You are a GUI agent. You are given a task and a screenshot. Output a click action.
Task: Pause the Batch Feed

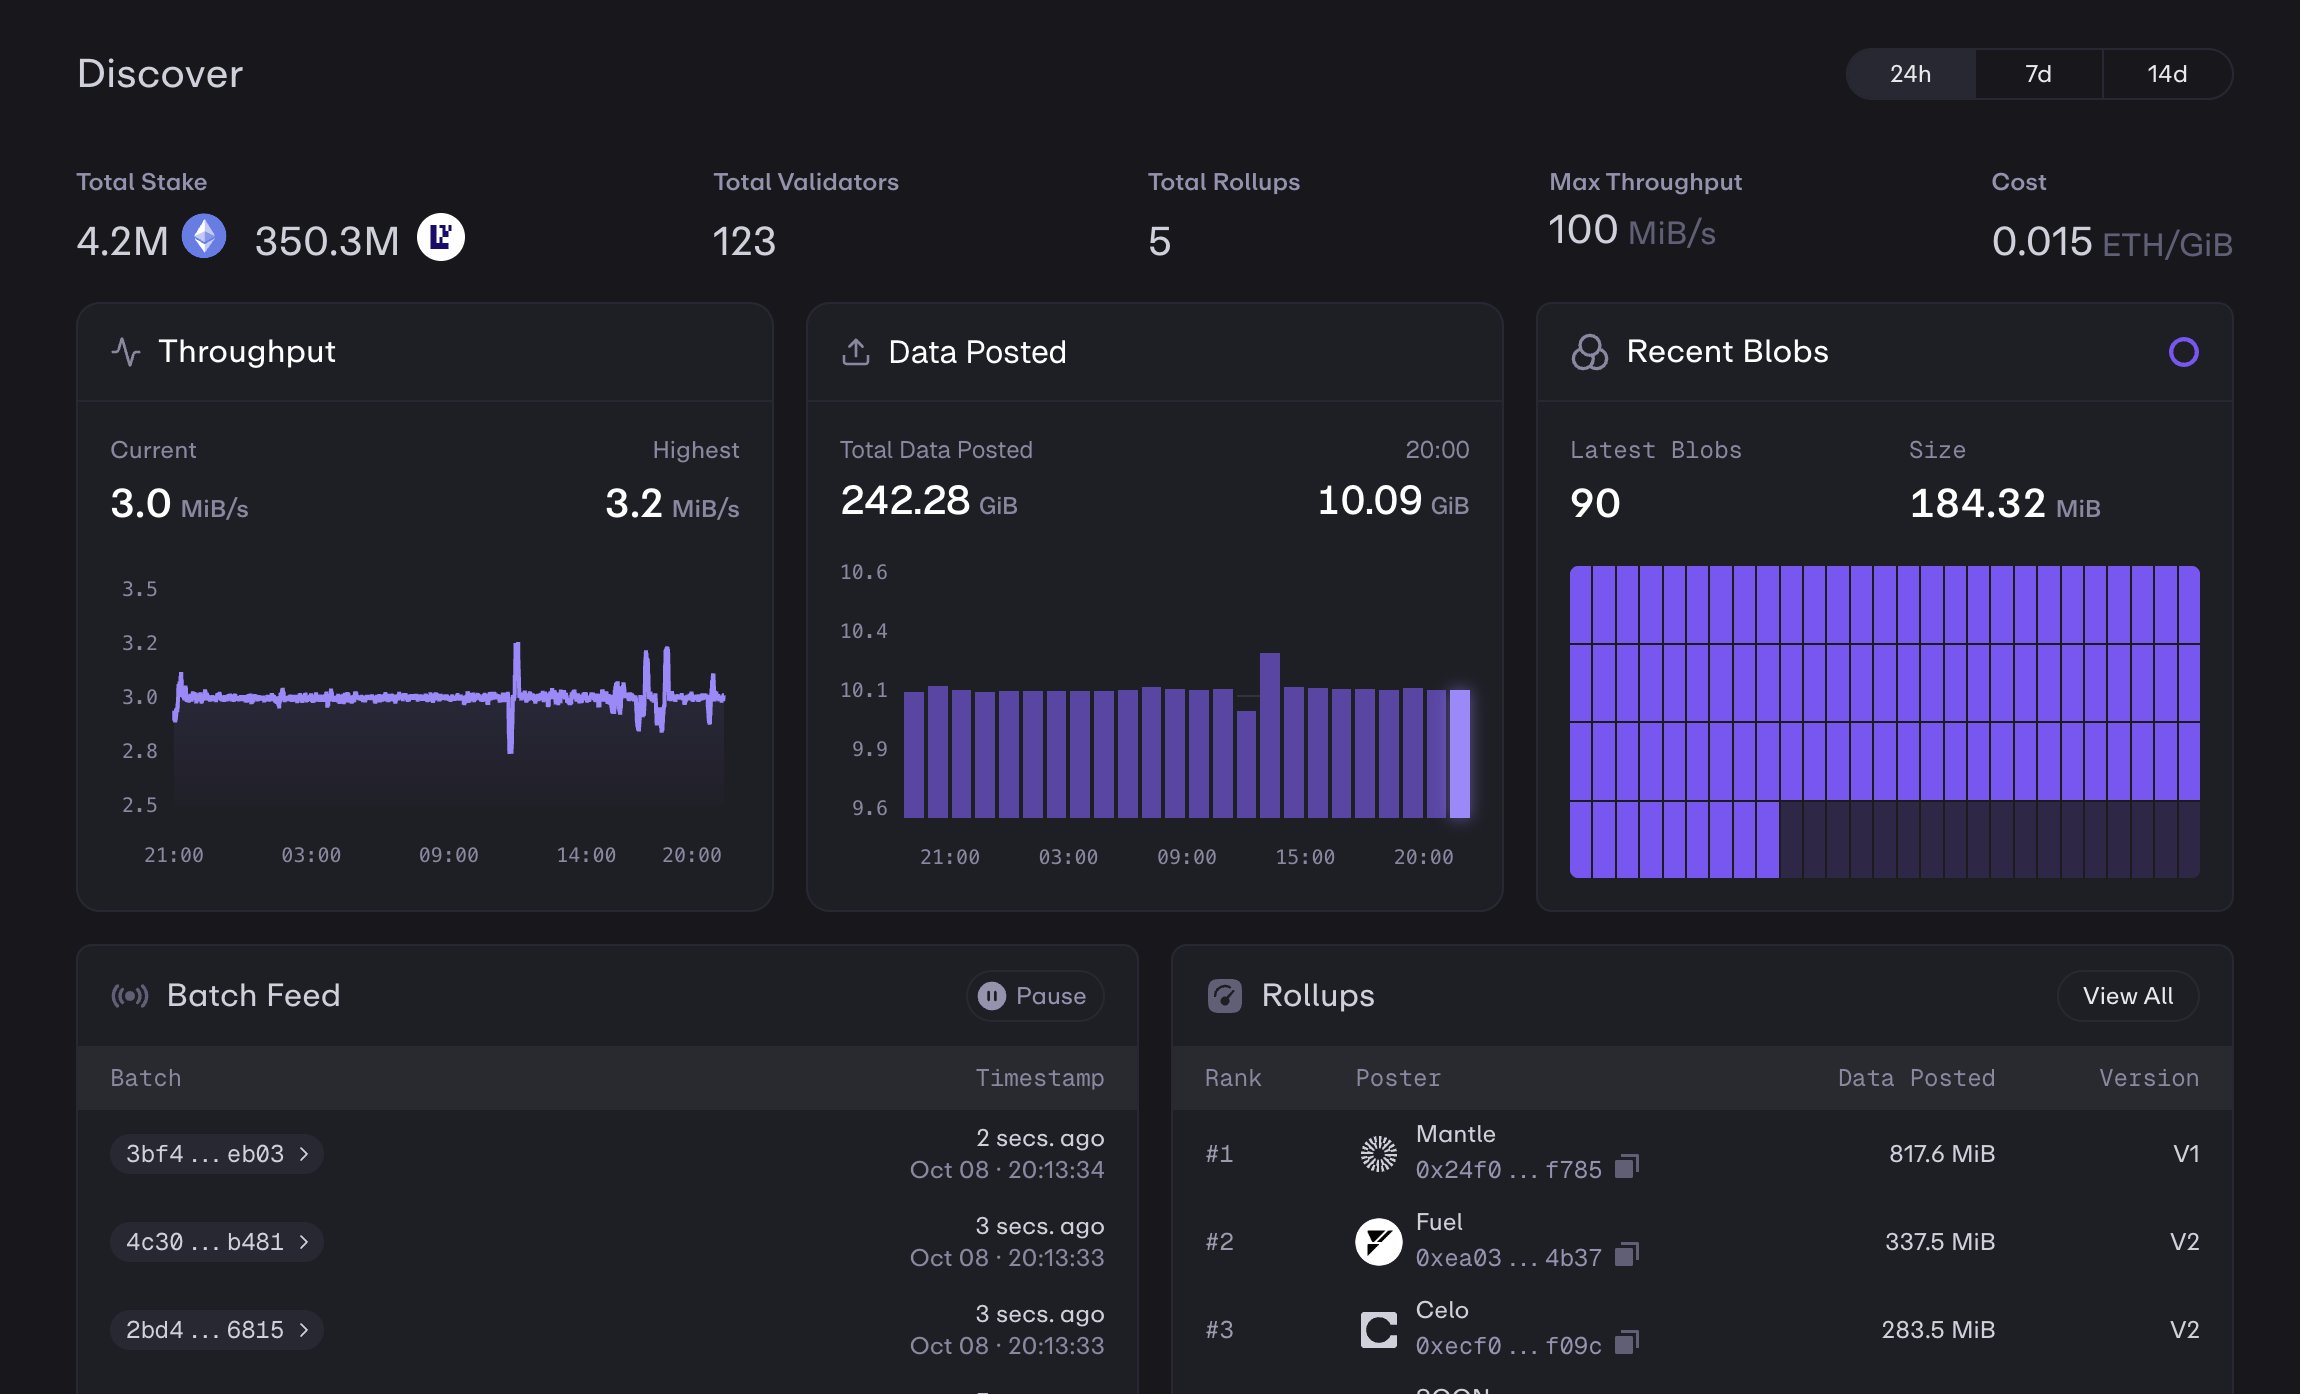[1035, 996]
